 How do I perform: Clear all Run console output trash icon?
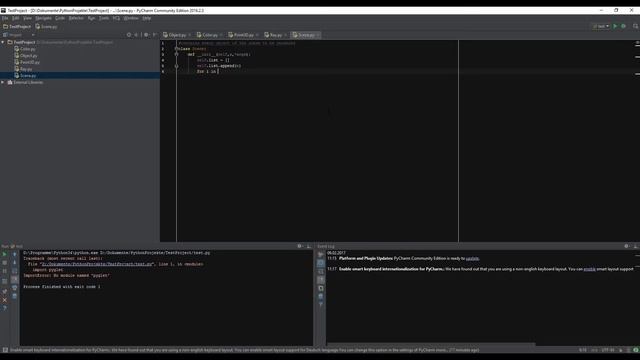tap(14, 296)
